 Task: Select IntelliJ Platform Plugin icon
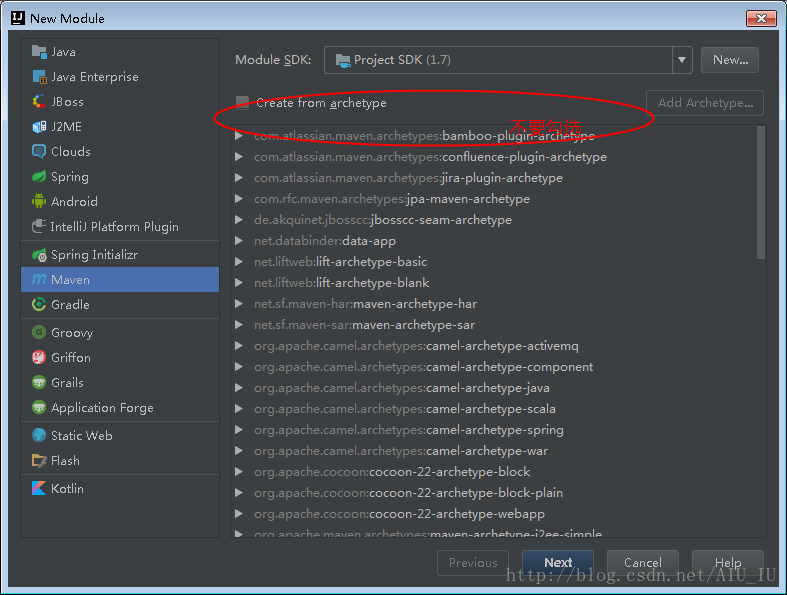39,226
